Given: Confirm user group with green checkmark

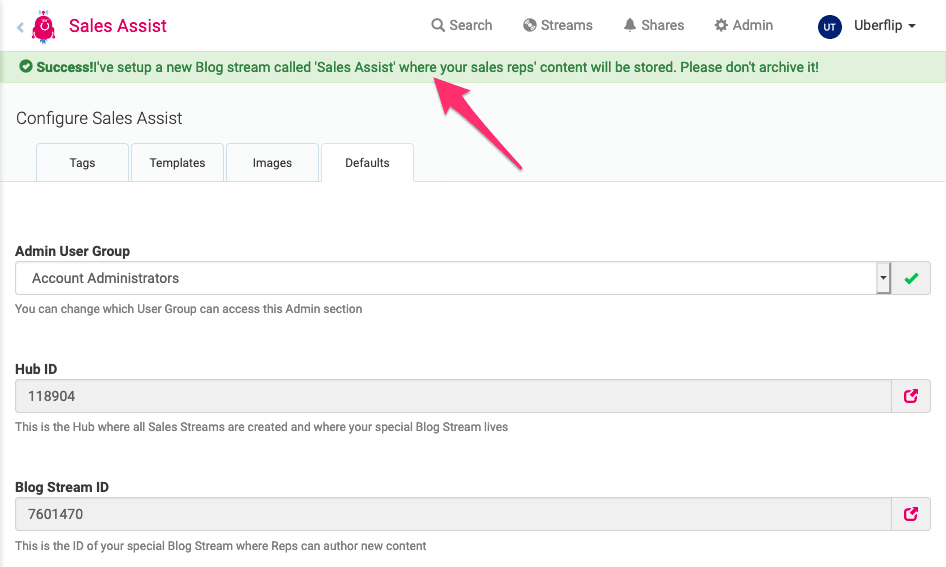Looking at the screenshot, I should coord(911,278).
